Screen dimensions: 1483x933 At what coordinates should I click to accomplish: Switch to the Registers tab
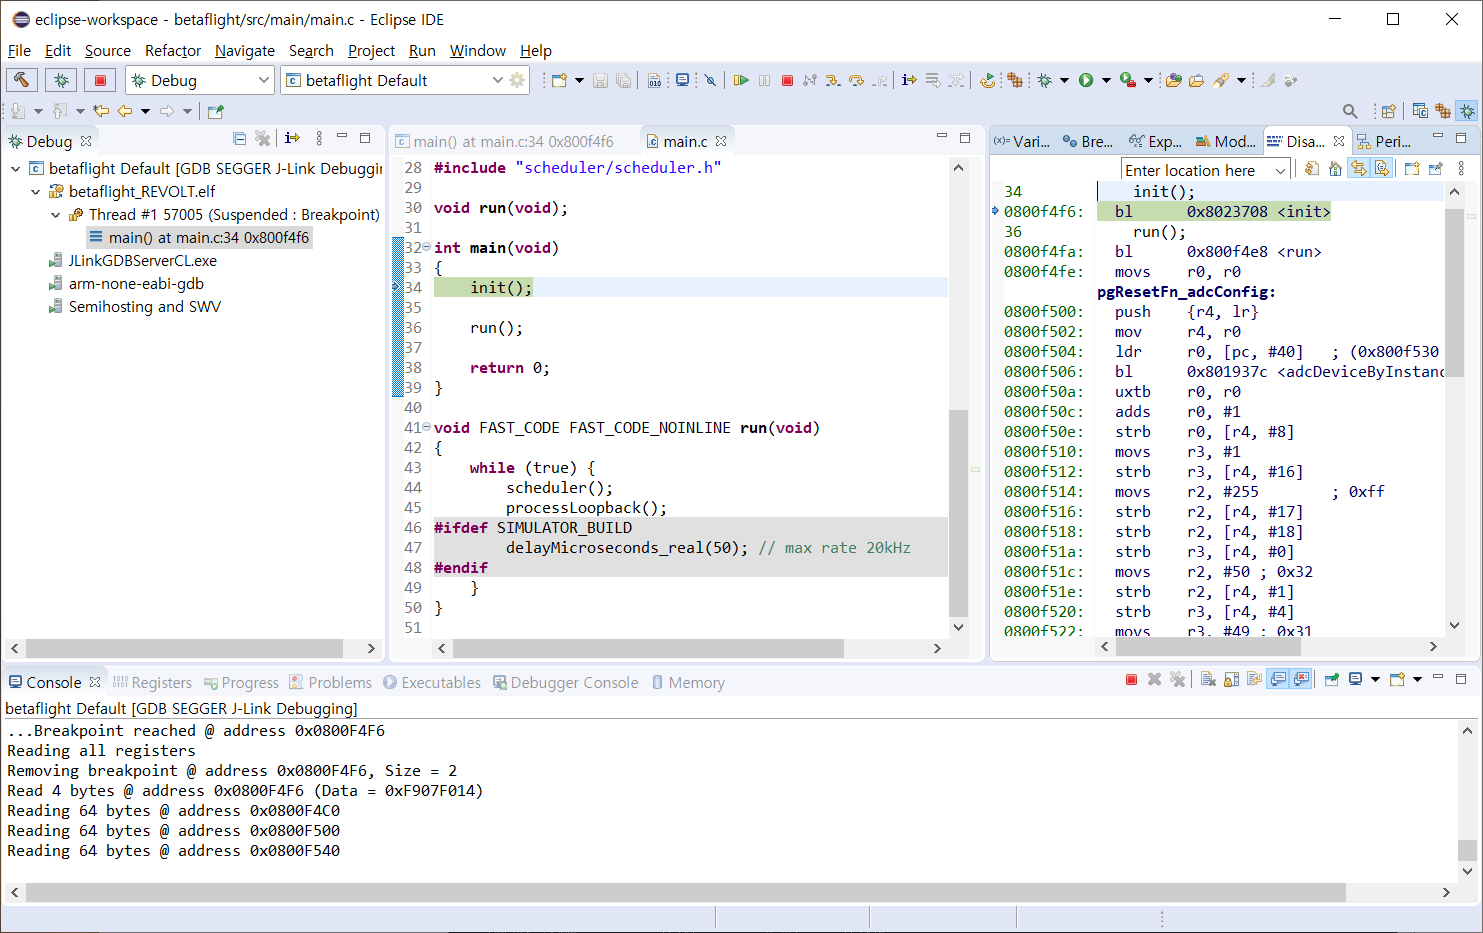click(x=152, y=683)
